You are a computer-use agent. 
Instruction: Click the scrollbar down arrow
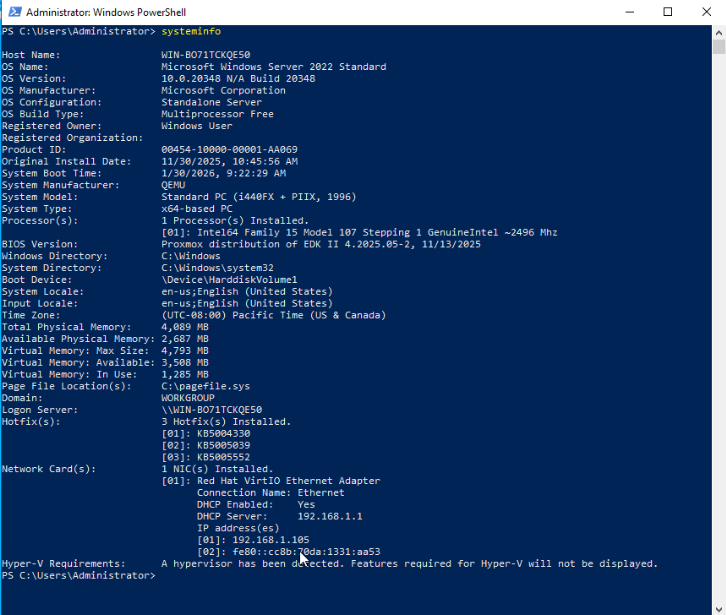pos(719,609)
